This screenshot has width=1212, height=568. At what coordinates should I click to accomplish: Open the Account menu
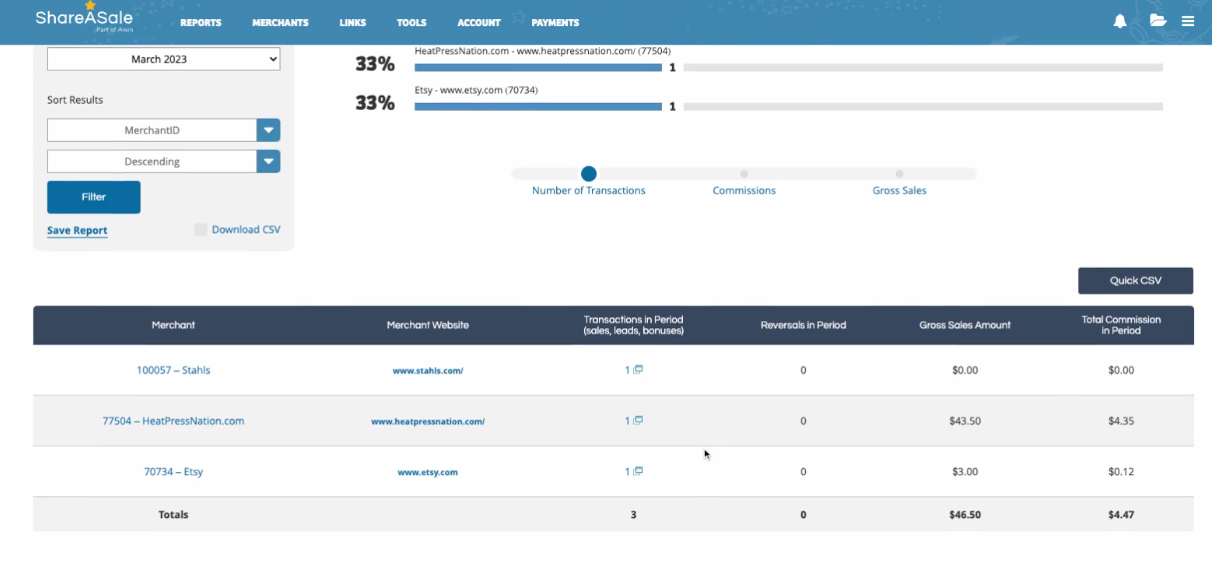click(x=479, y=22)
